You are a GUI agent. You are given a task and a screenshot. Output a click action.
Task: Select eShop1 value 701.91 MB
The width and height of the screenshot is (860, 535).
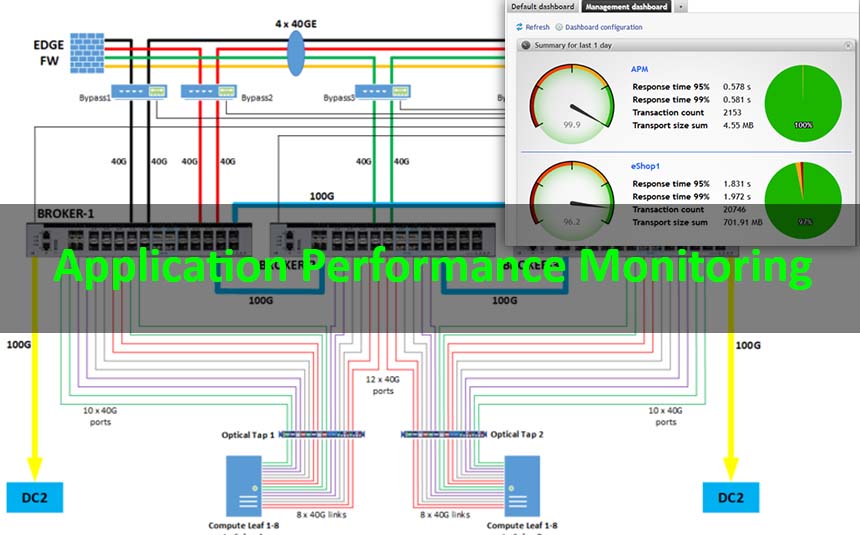742,222
